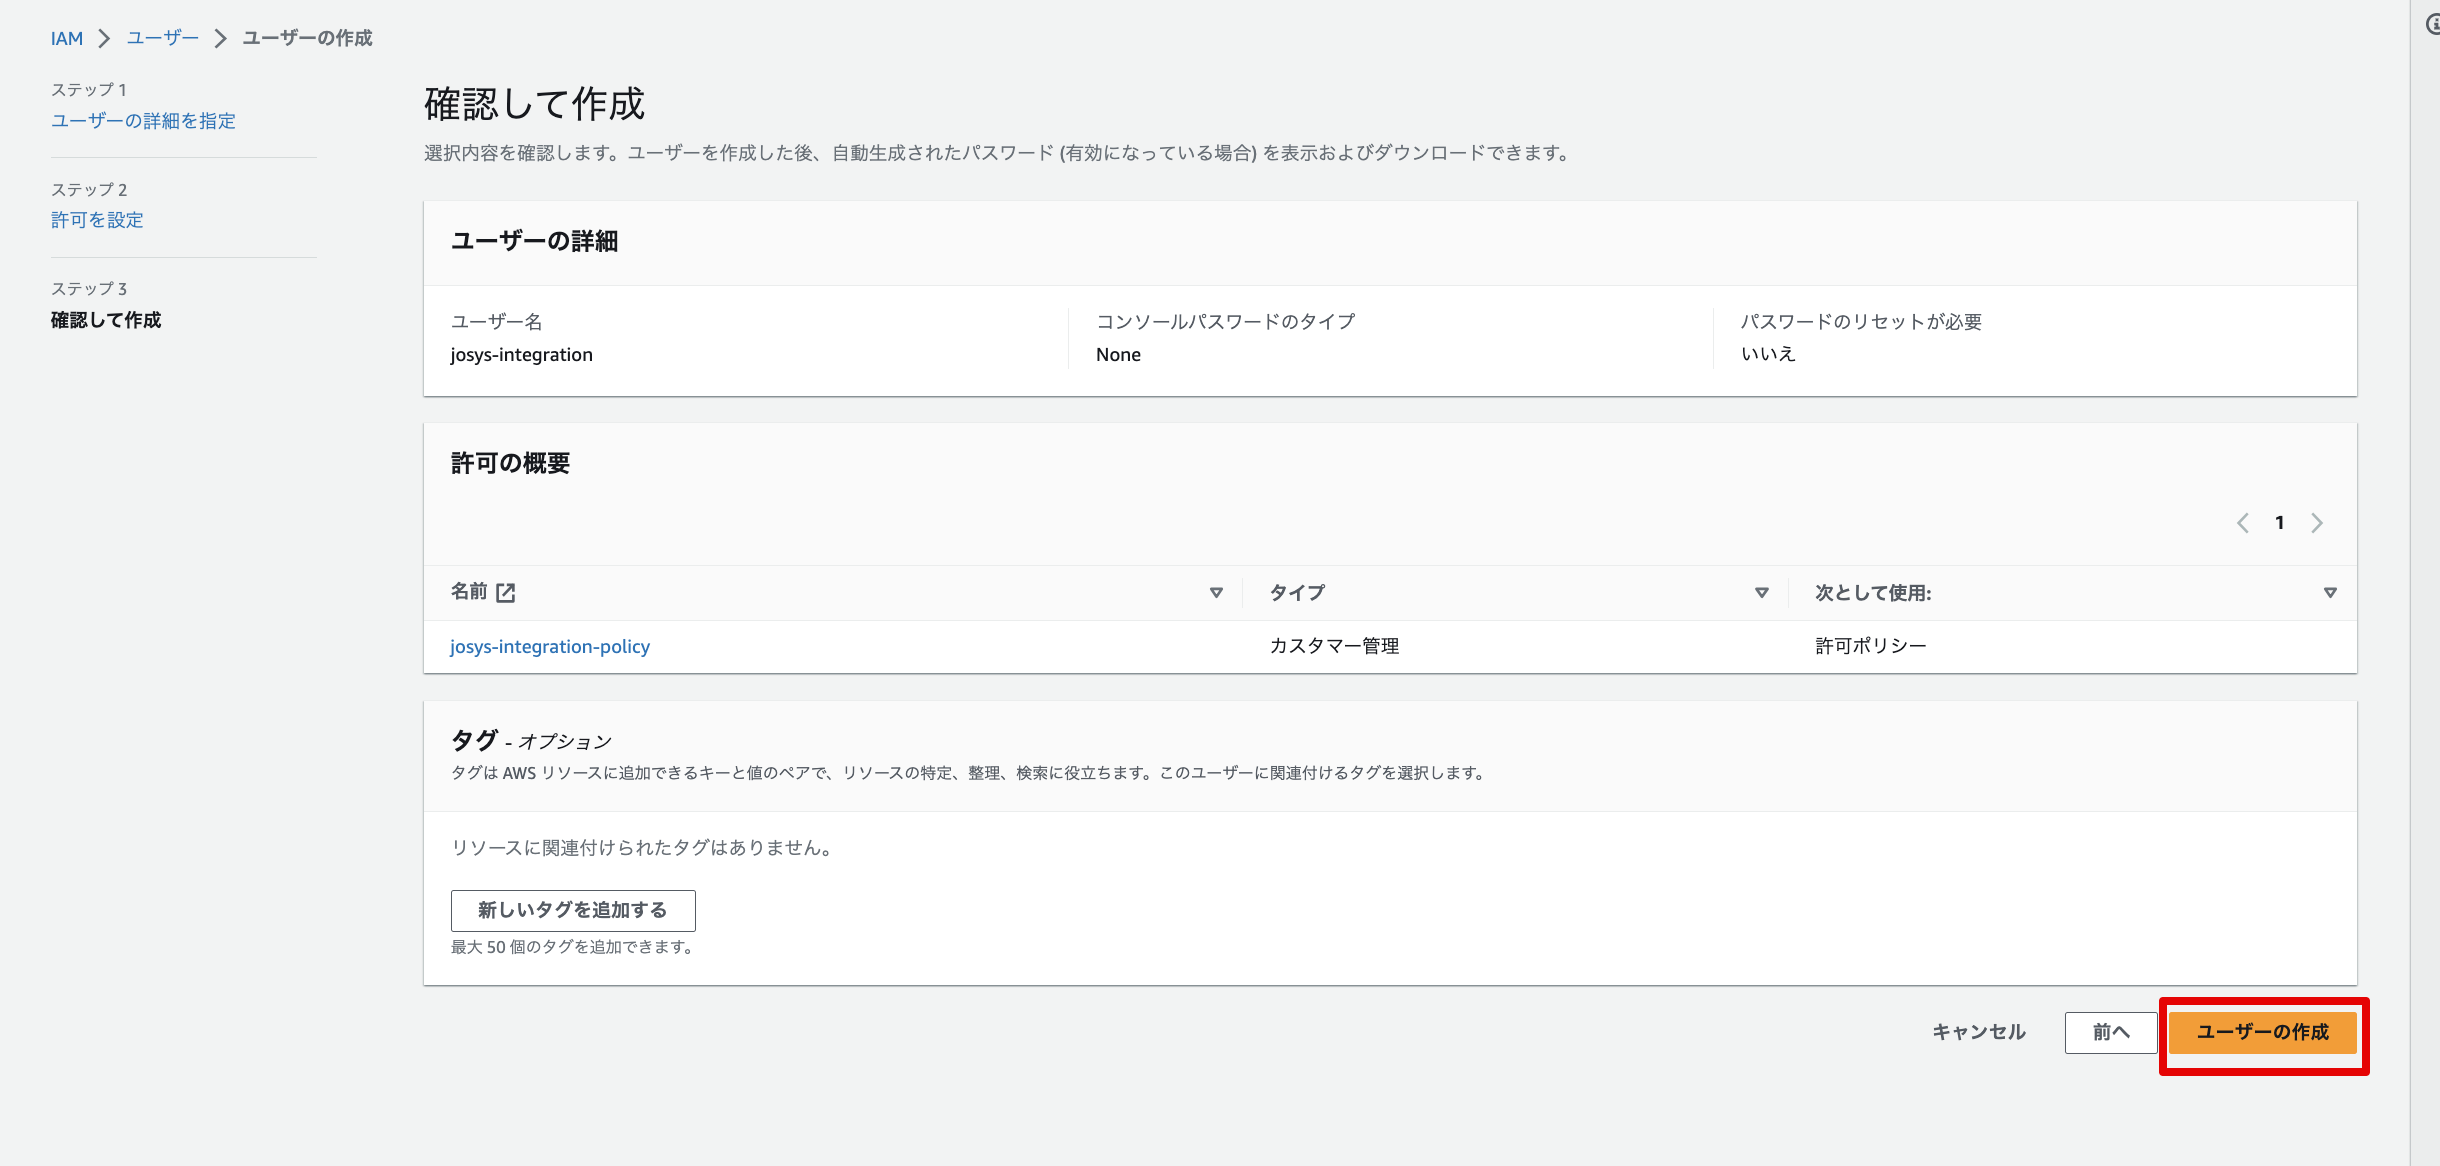Click キャンセル button

[1978, 1032]
